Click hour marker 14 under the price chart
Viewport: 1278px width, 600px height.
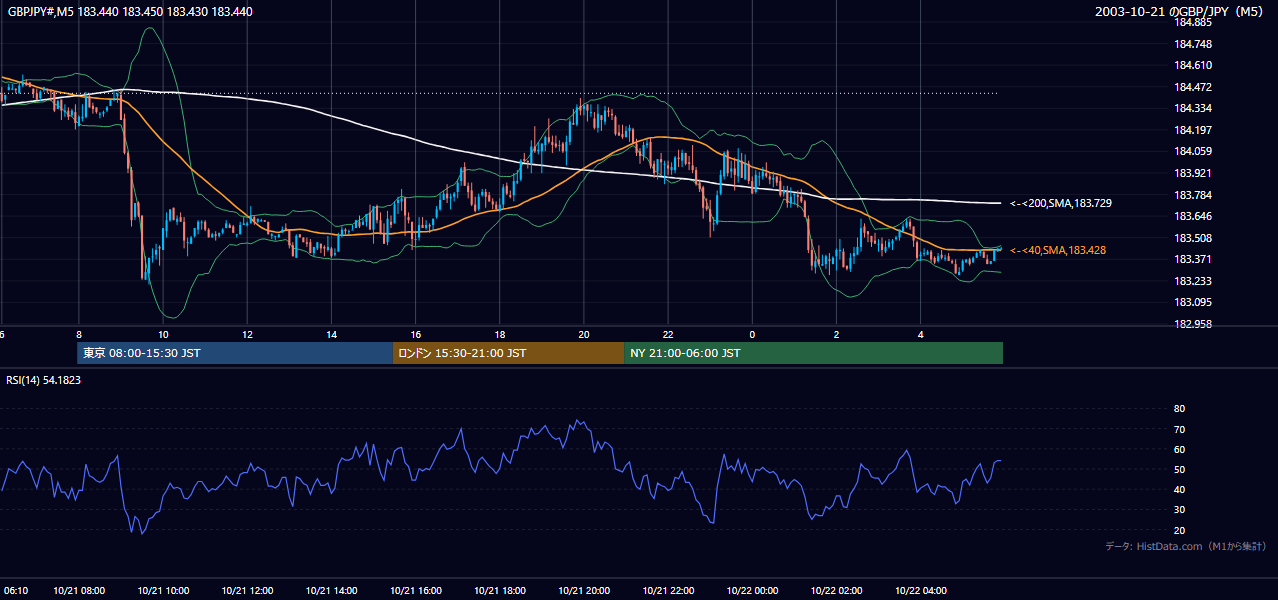331,335
